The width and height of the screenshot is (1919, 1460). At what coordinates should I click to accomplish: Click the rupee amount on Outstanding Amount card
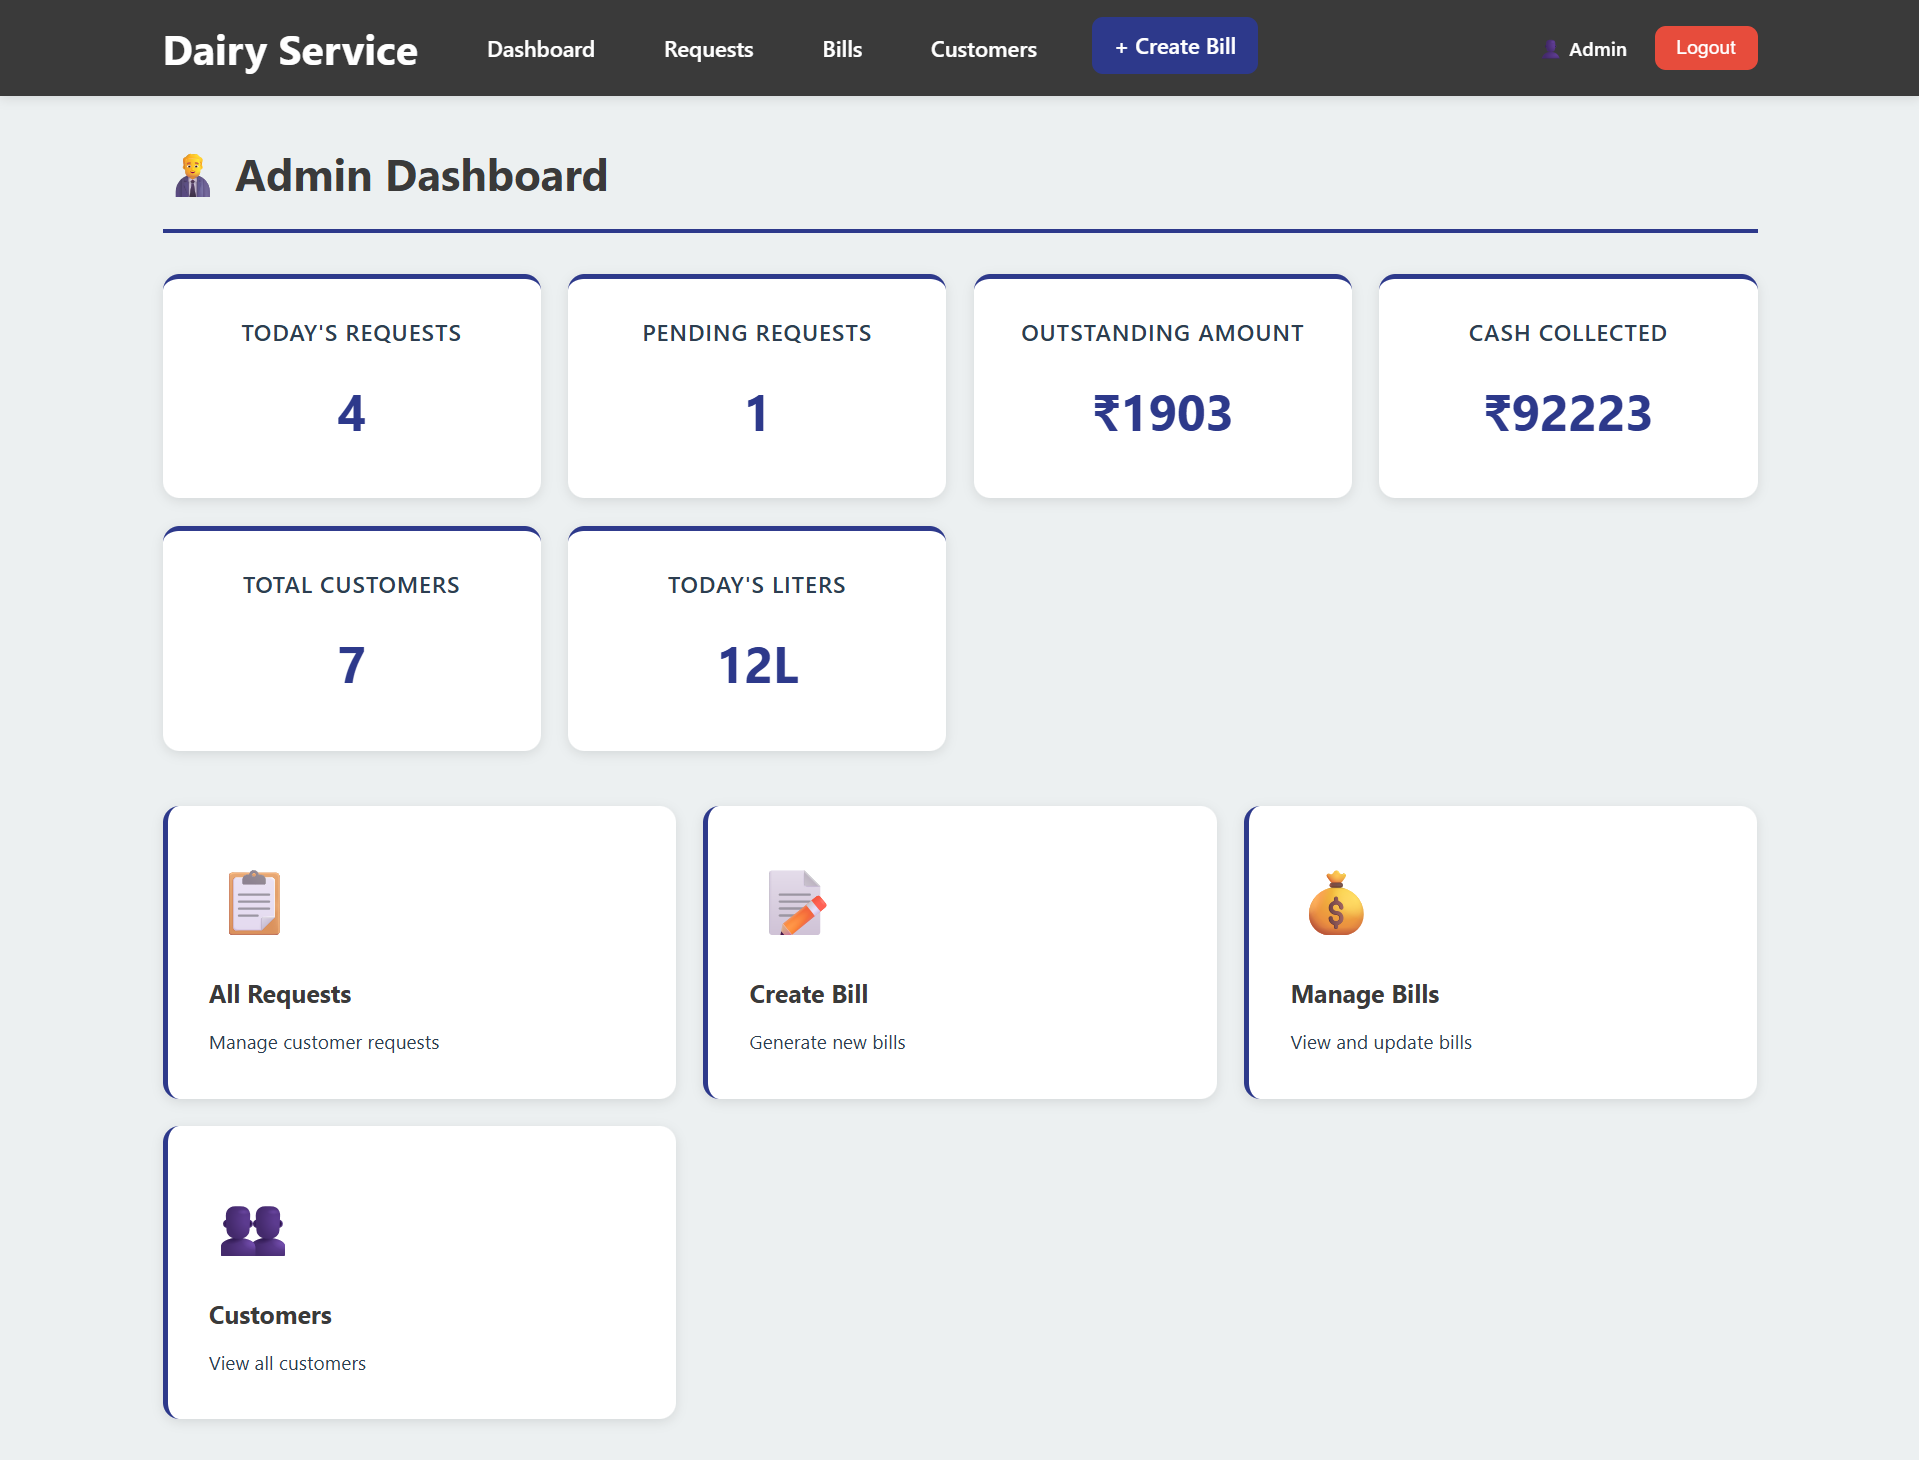pos(1162,413)
